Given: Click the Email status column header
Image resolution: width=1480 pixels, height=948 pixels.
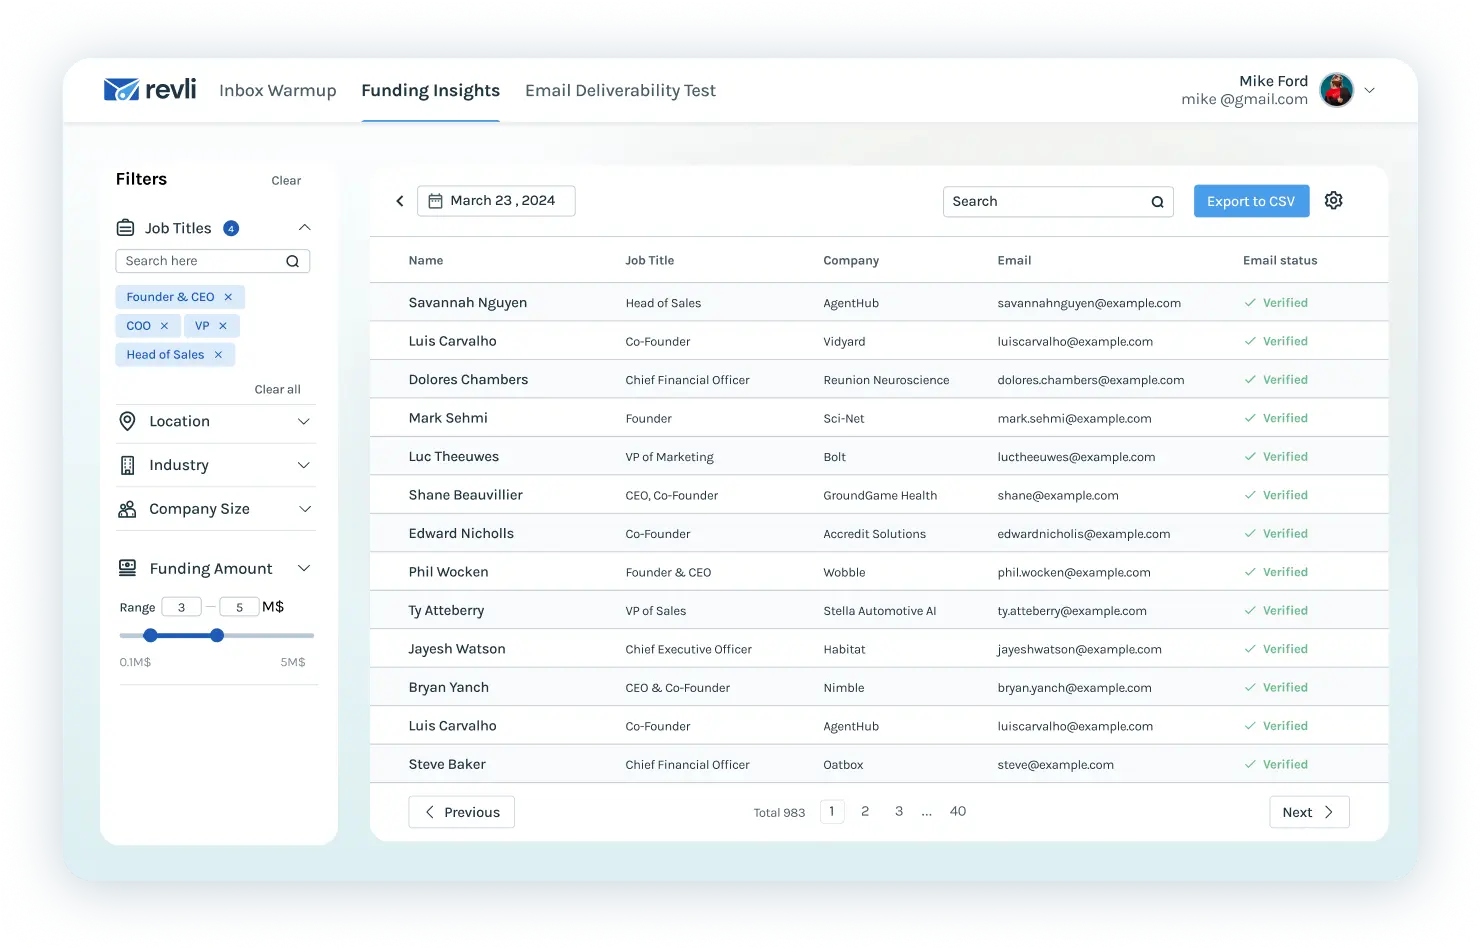Looking at the screenshot, I should click(x=1280, y=260).
